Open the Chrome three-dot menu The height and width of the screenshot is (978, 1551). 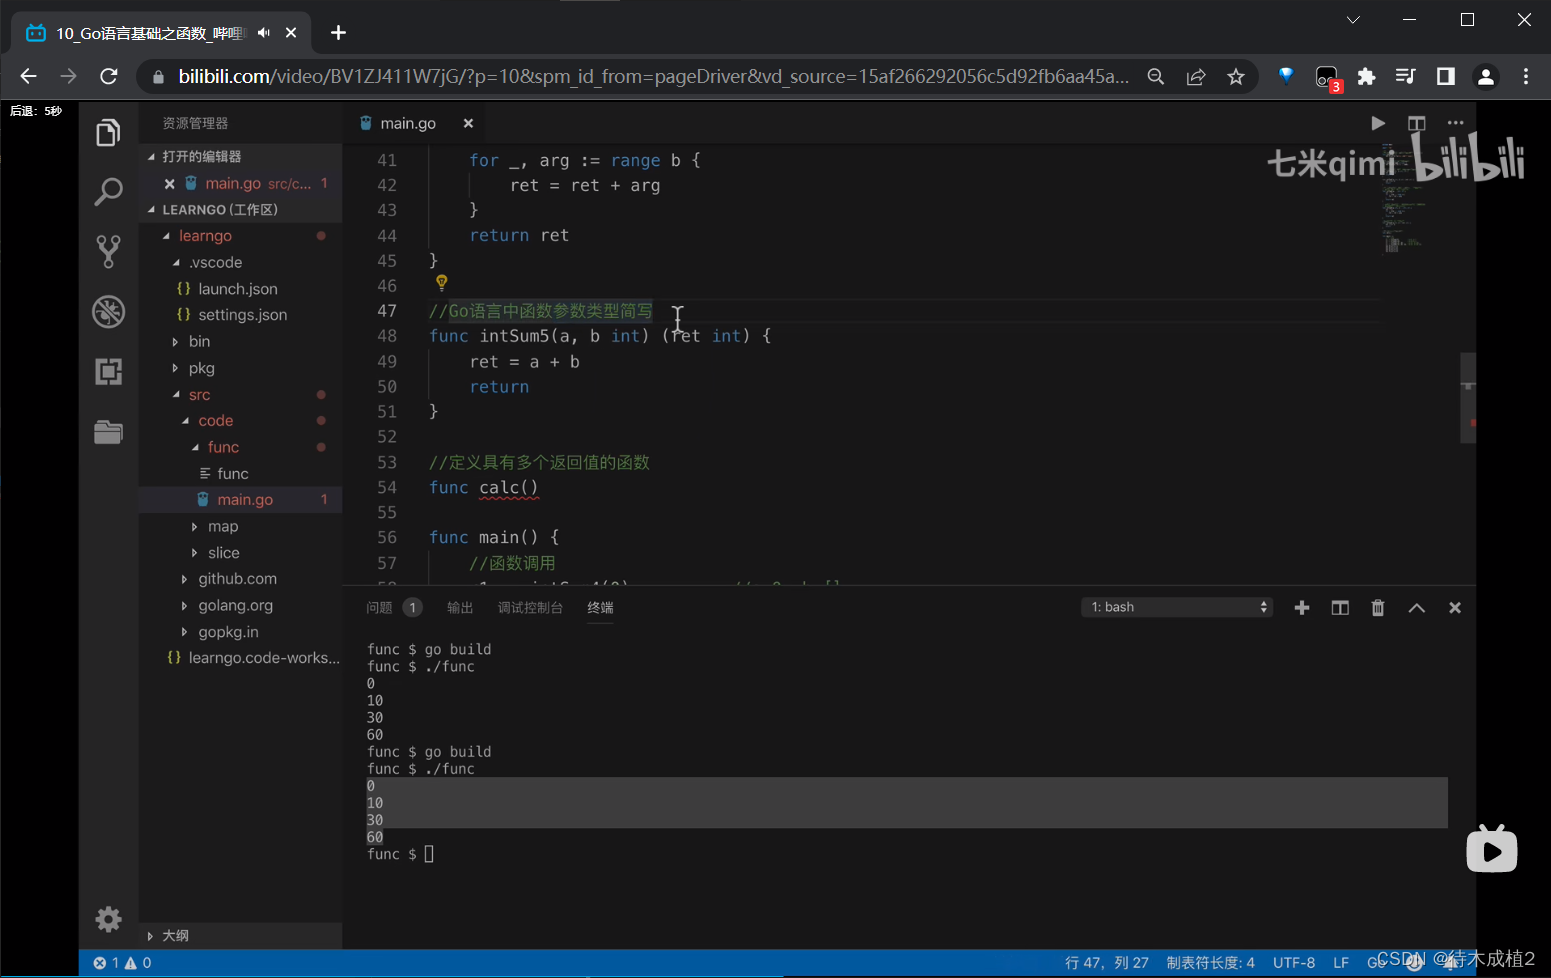tap(1526, 76)
